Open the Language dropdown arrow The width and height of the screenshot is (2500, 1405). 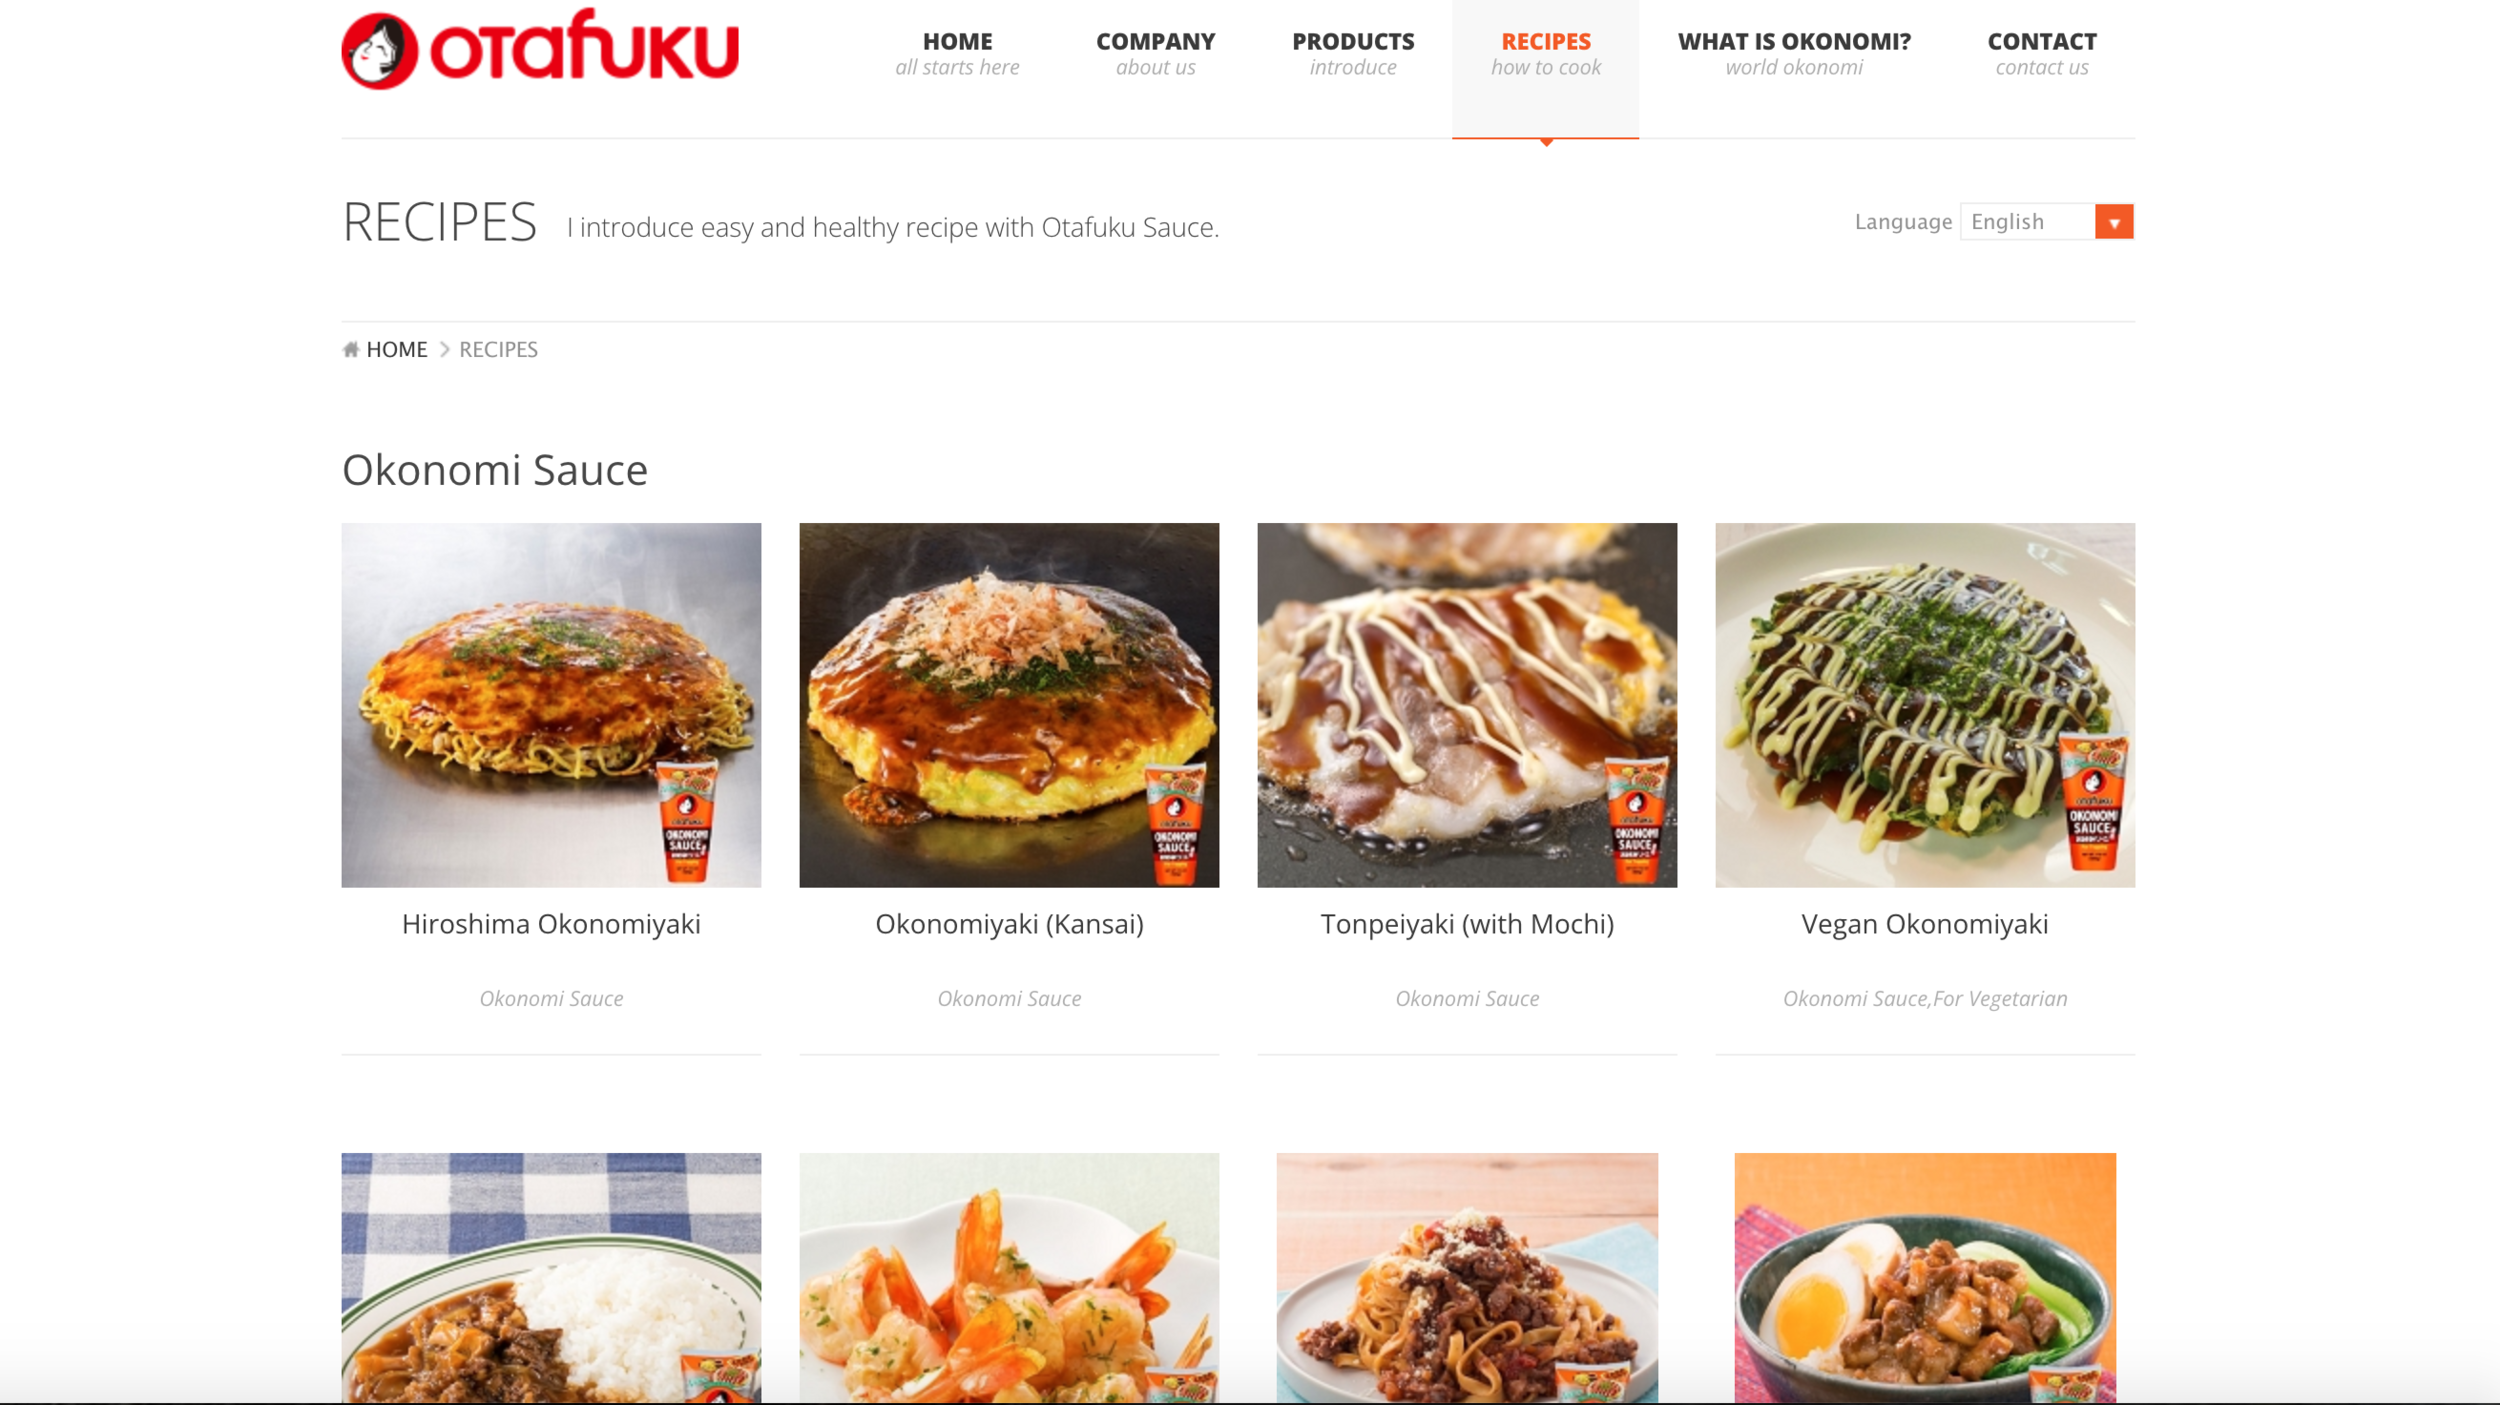click(x=2114, y=222)
